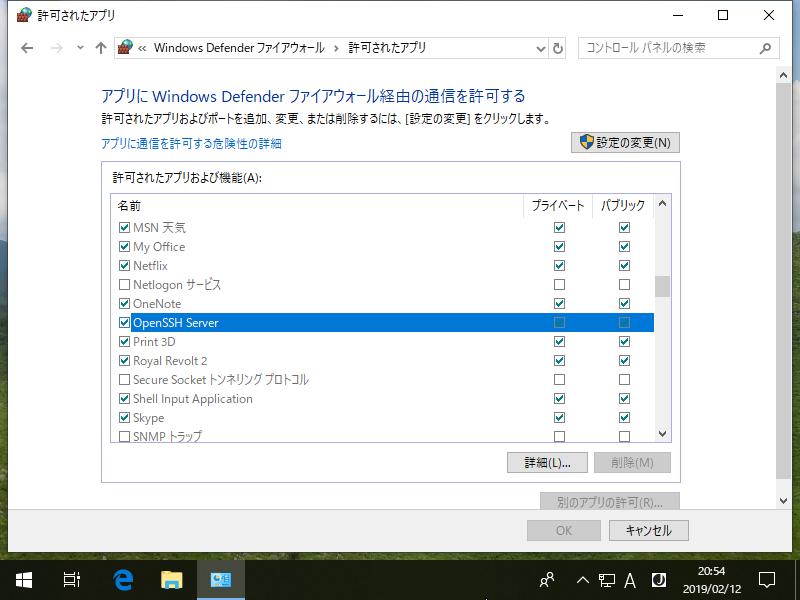Image resolution: width=800 pixels, height=600 pixels.
Task: Click the refresh icon in the address bar
Action: 557,47
